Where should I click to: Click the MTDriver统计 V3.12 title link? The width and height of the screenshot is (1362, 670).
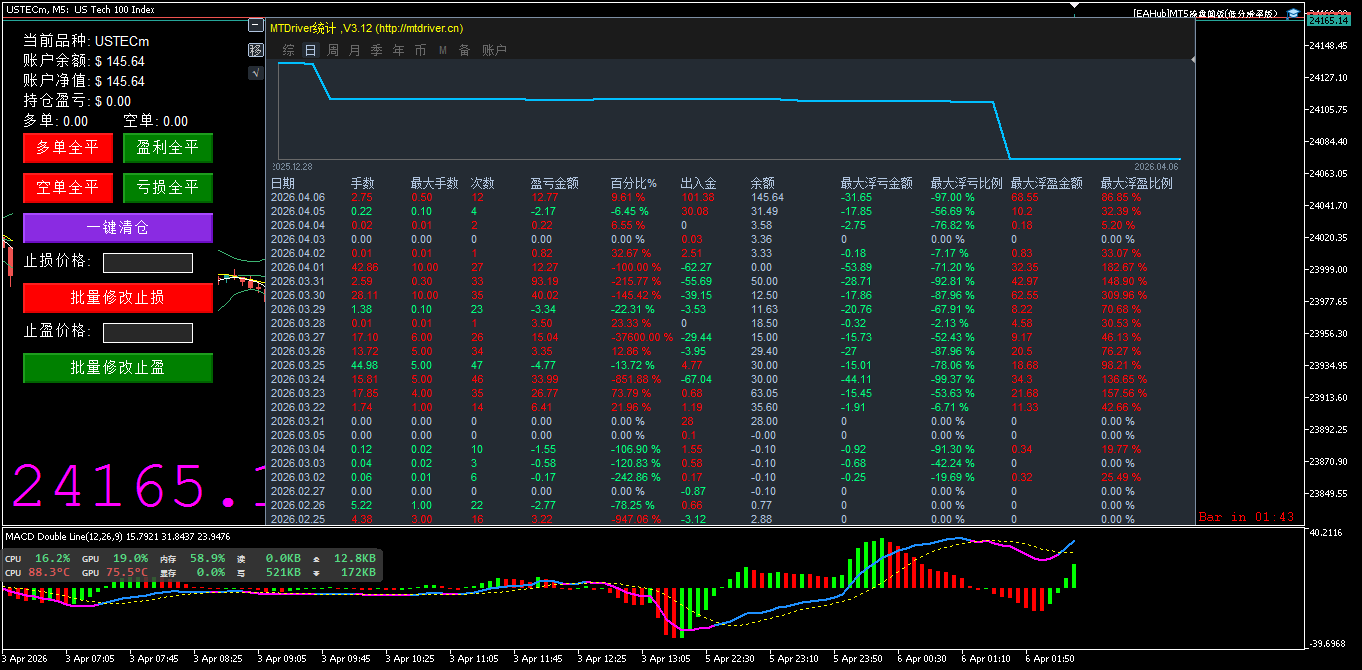(366, 29)
